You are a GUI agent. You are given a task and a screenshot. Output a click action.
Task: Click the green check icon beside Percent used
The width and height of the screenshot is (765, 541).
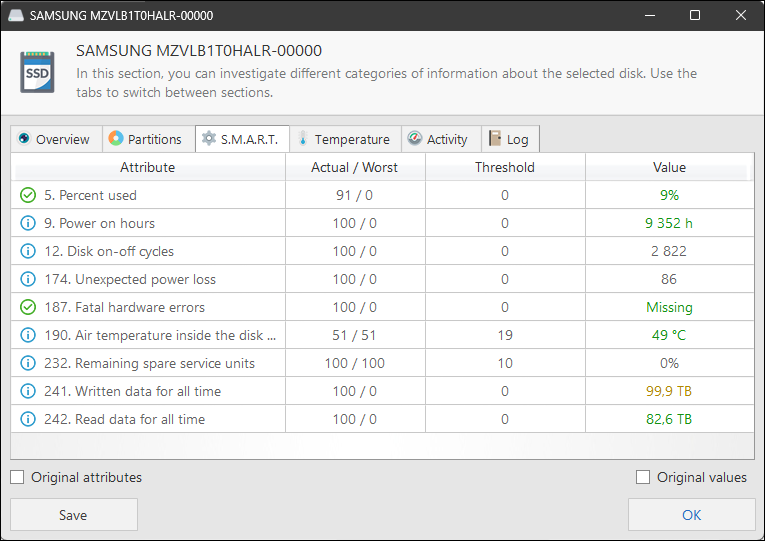pos(28,195)
